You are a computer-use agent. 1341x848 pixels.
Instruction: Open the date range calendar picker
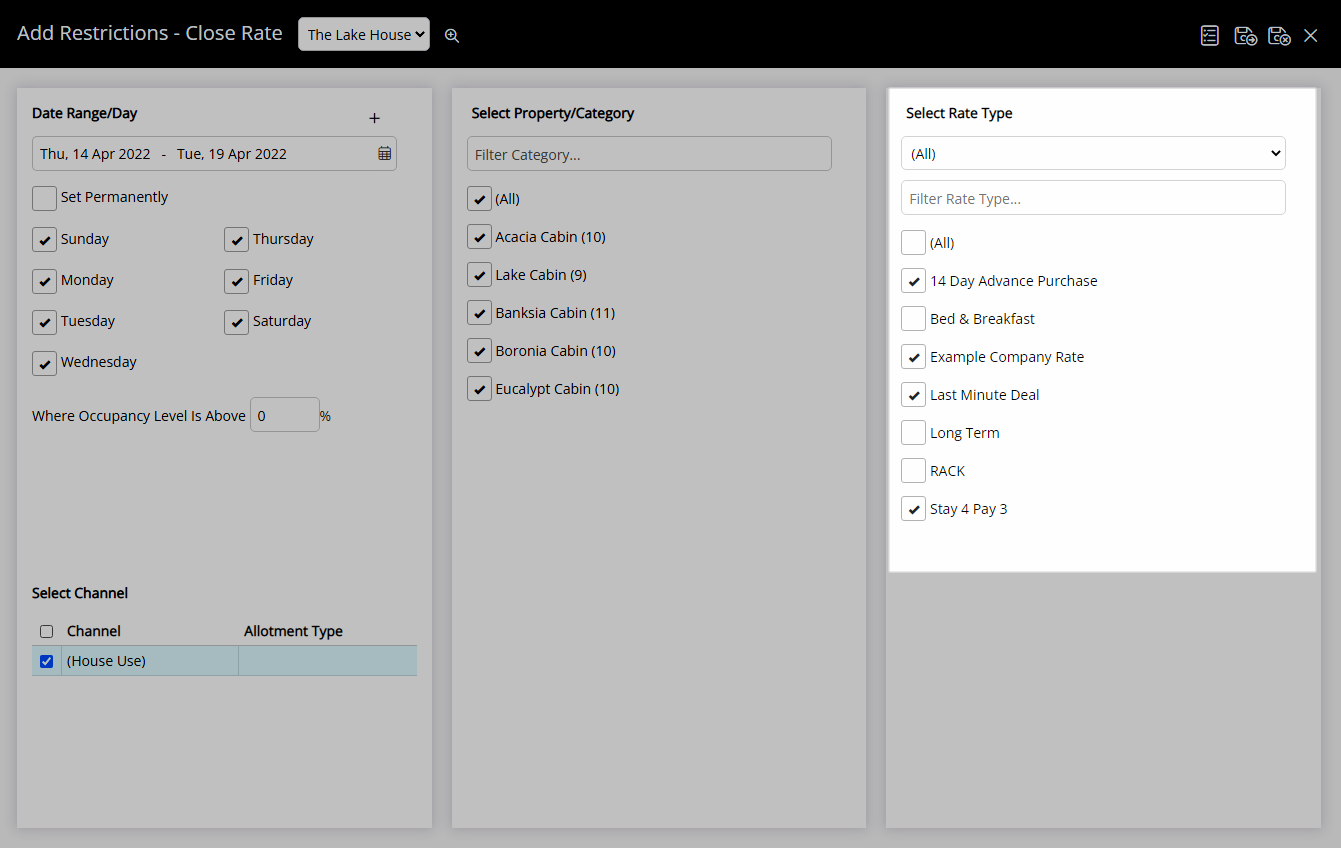pyautogui.click(x=385, y=153)
